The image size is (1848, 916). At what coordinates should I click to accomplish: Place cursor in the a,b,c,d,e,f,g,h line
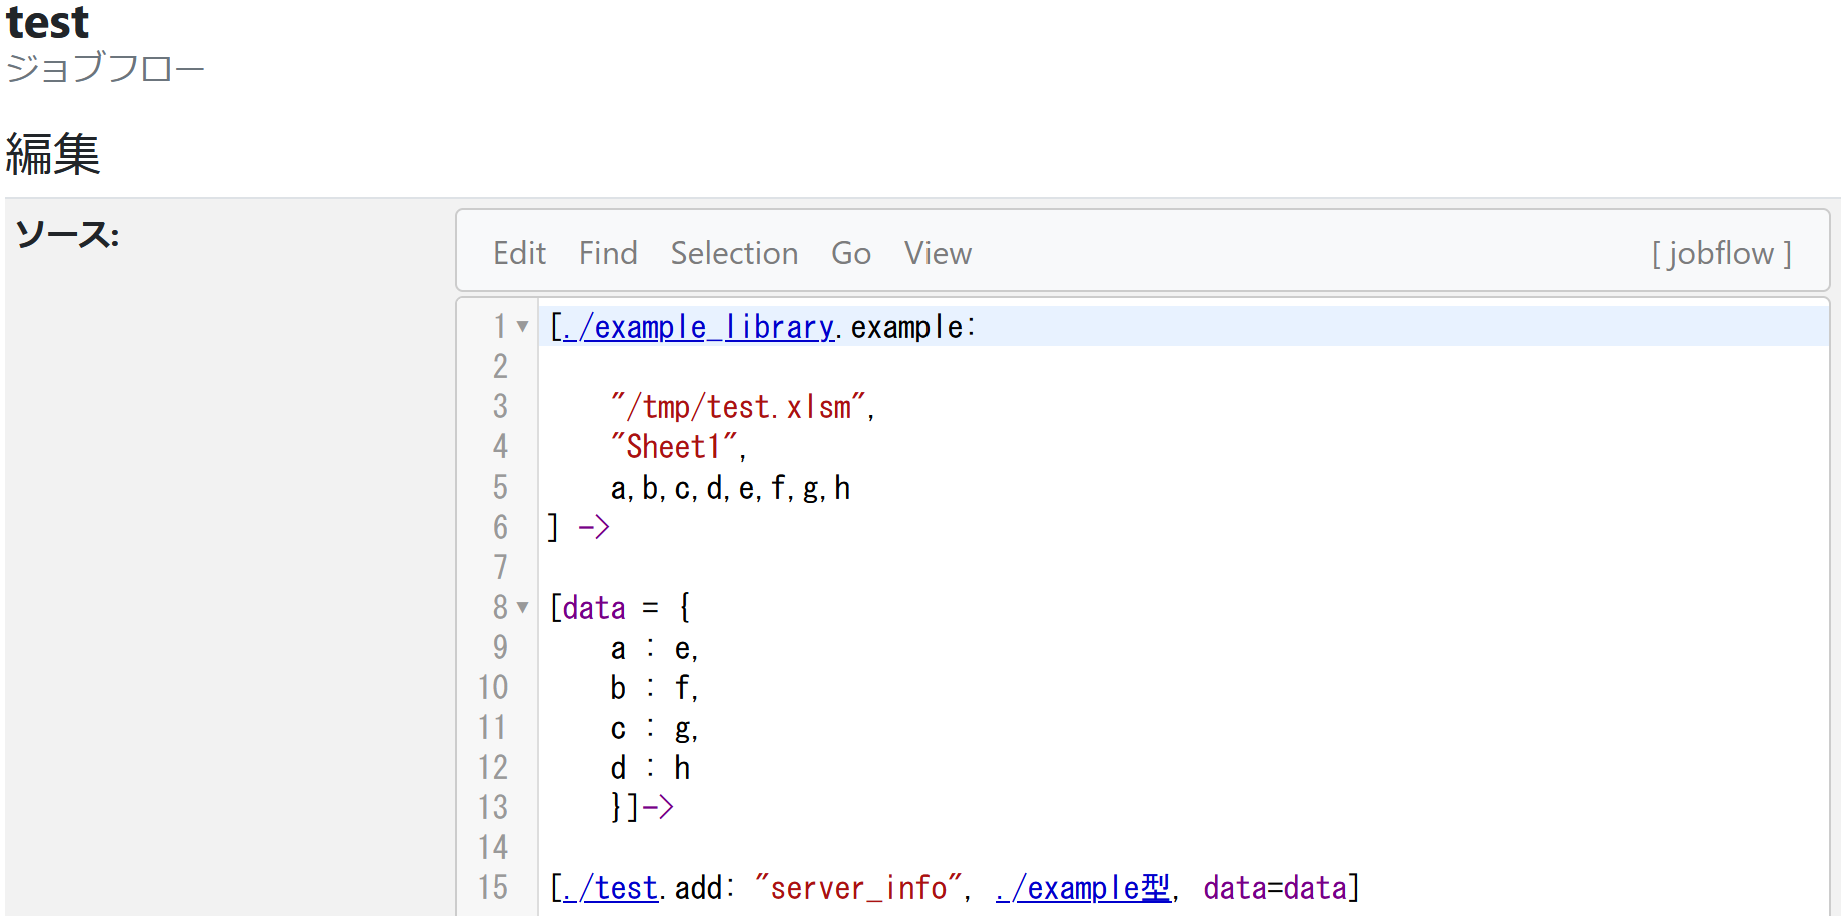(x=730, y=488)
